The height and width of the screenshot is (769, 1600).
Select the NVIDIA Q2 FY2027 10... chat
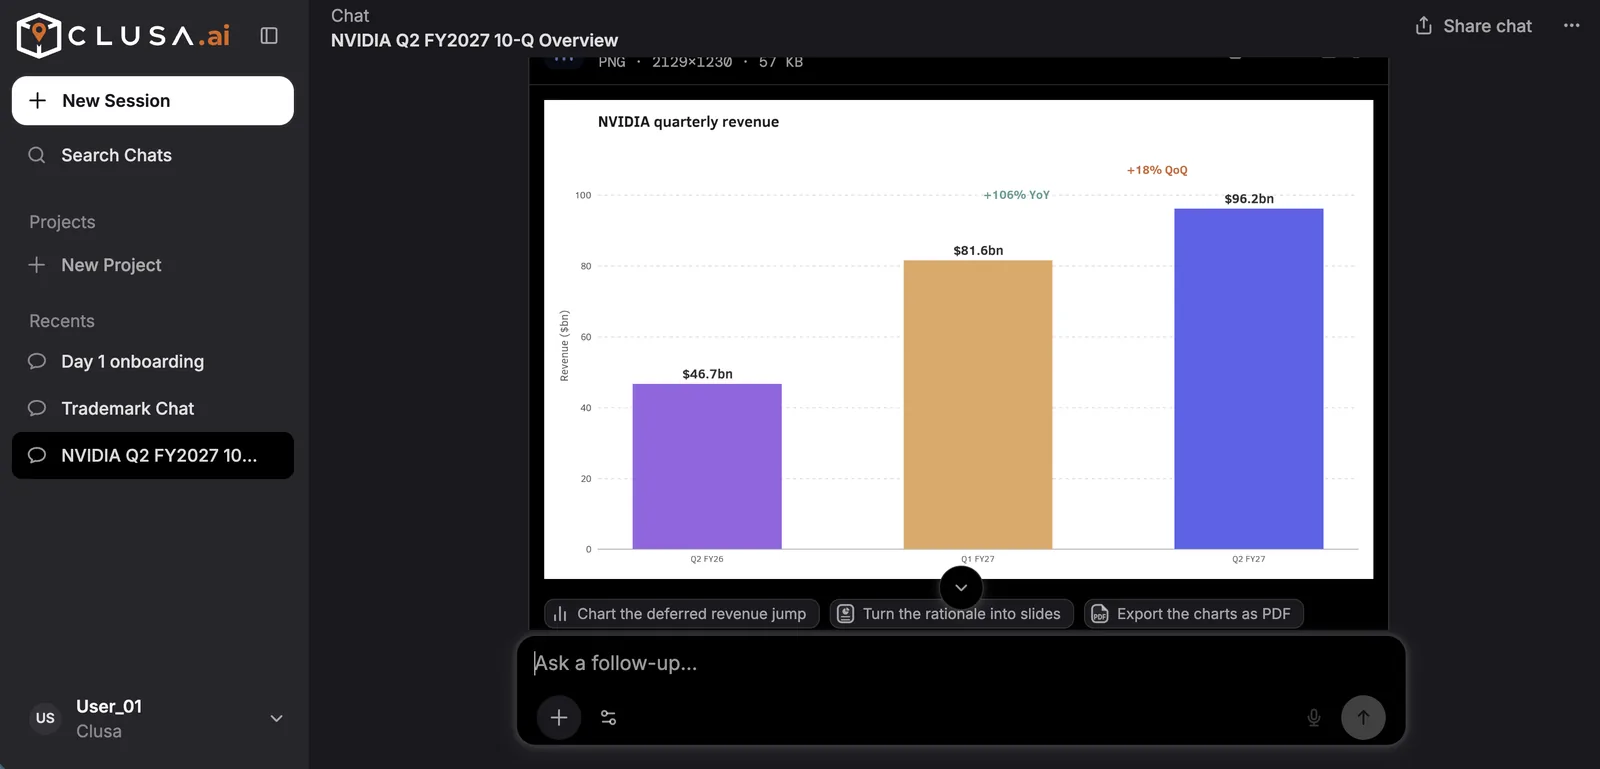pyautogui.click(x=153, y=456)
